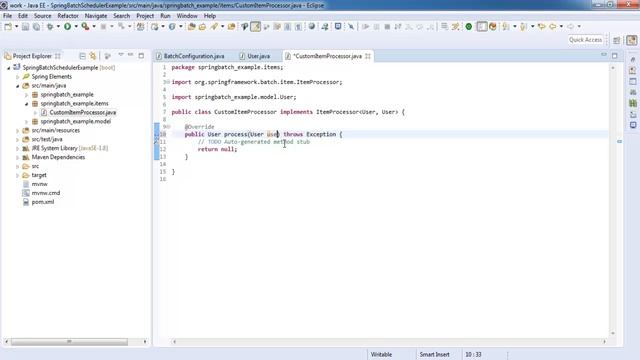Open Project Explorer View Menu triangle

click(x=121, y=55)
